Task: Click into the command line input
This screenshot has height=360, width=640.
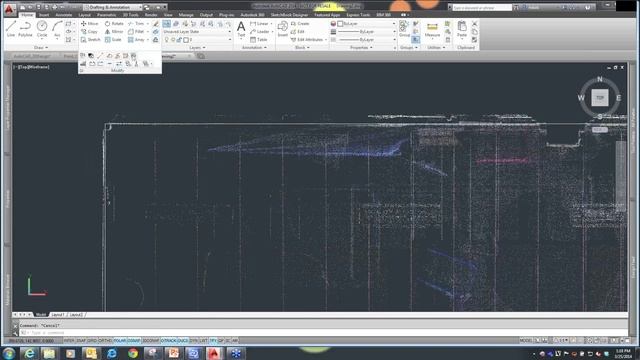Action: coord(322,333)
